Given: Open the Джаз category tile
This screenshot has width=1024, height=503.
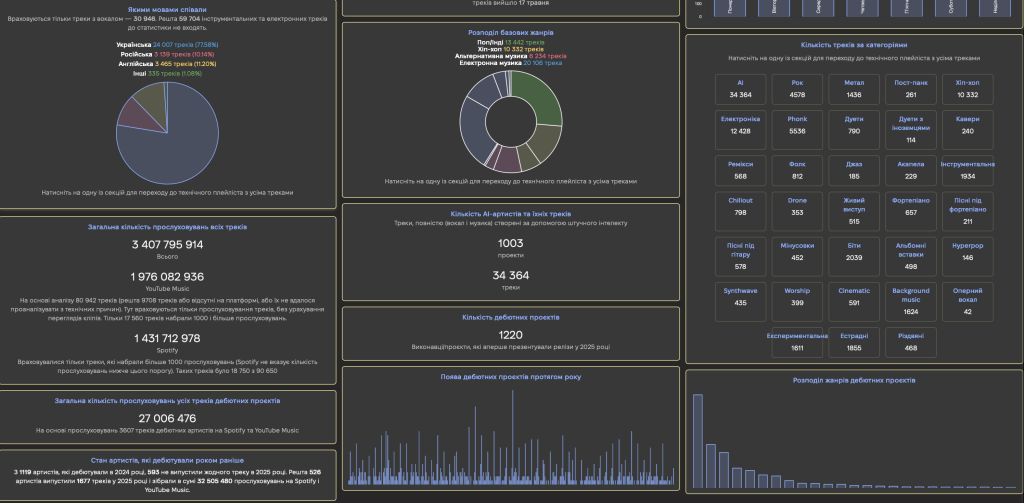Looking at the screenshot, I should [853, 169].
